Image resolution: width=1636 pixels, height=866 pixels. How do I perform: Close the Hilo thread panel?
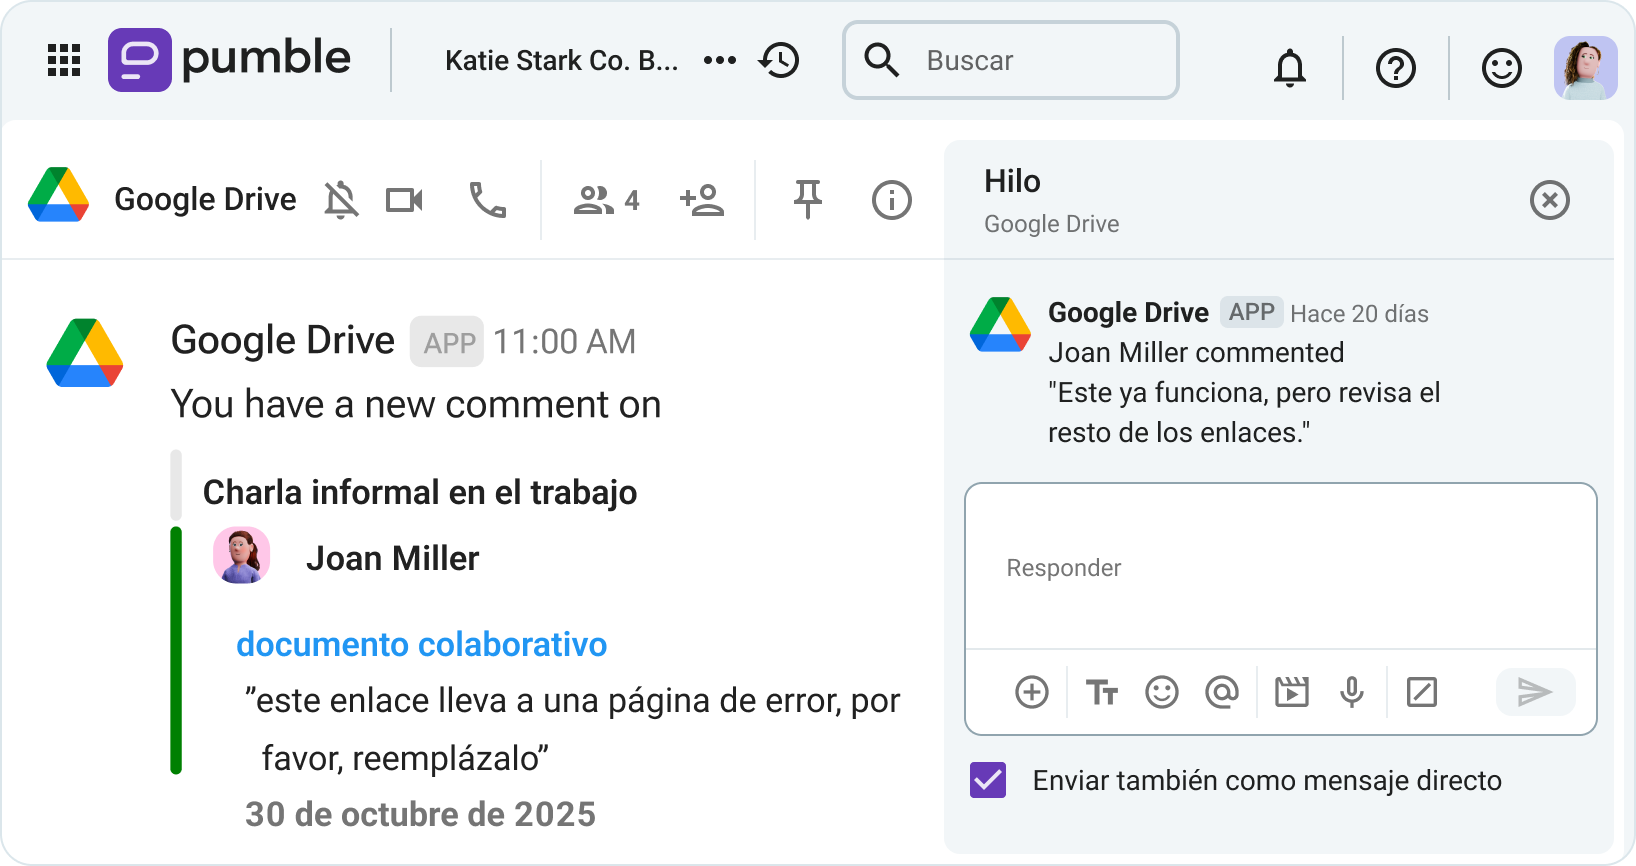click(x=1550, y=200)
